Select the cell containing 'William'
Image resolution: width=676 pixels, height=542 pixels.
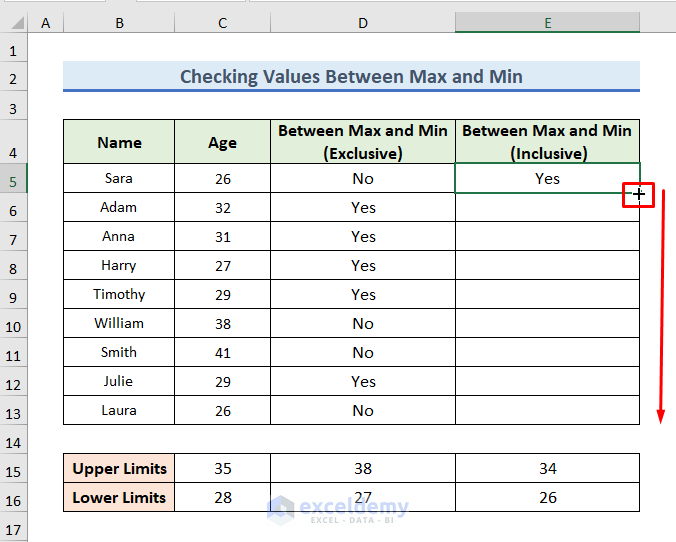(x=119, y=323)
